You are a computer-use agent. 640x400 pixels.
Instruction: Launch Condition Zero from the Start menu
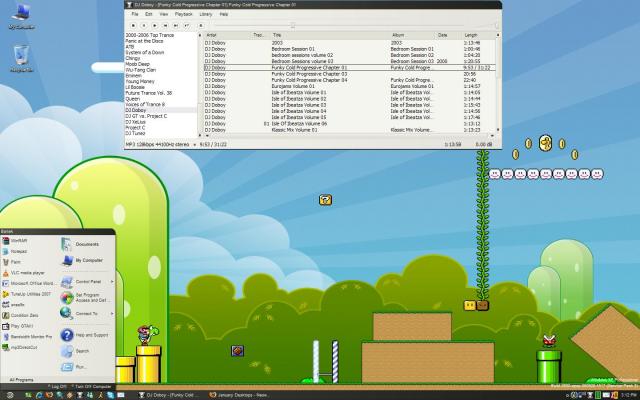point(20,315)
